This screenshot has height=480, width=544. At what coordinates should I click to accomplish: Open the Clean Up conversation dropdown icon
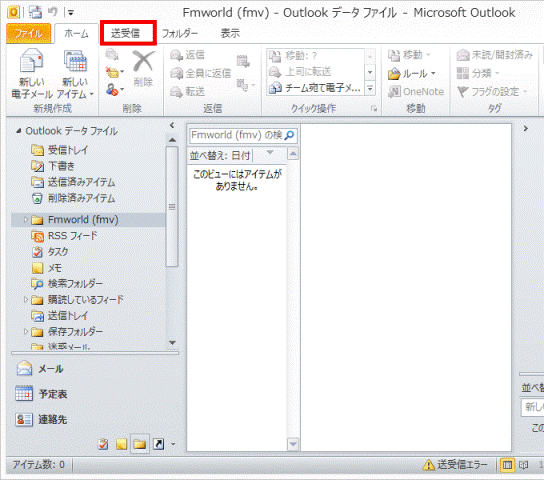115,72
